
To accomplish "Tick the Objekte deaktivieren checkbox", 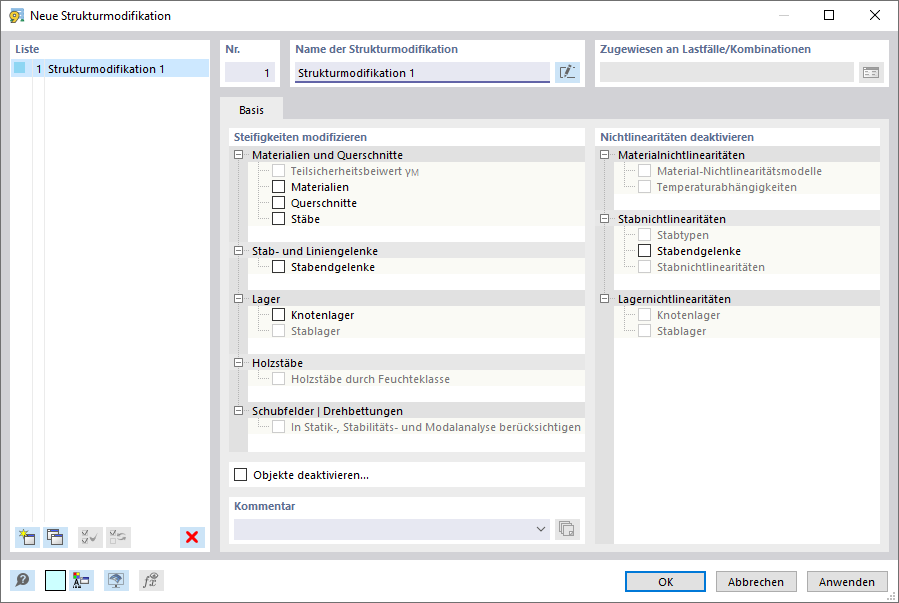I will (x=241, y=475).
